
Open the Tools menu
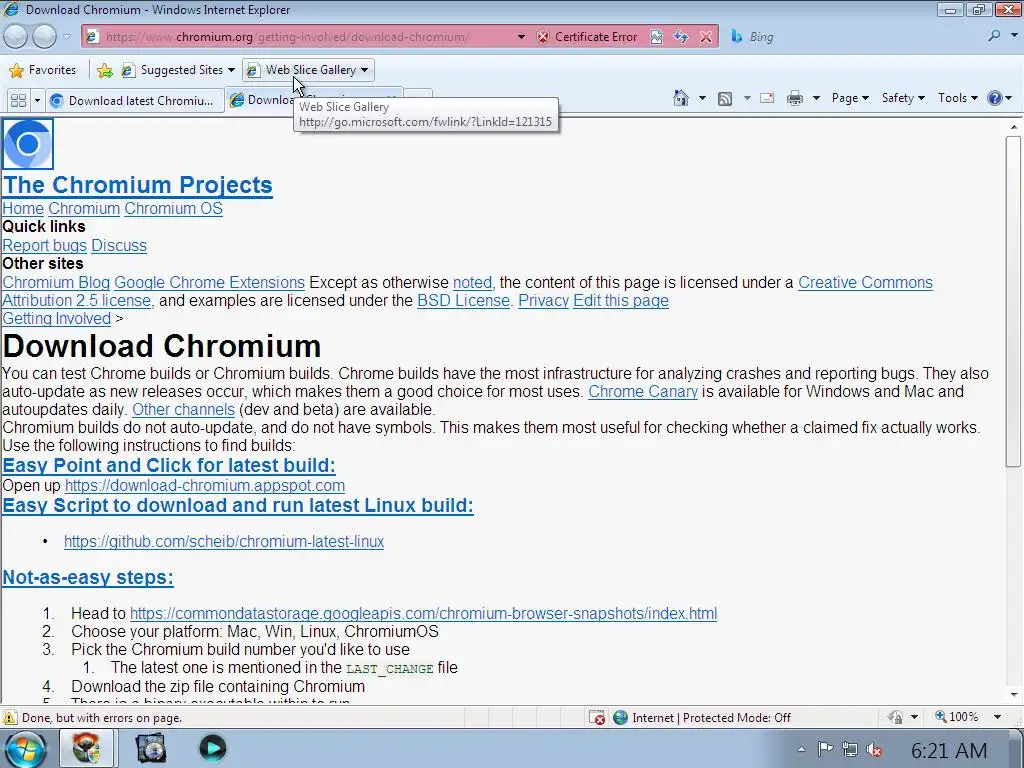957,98
